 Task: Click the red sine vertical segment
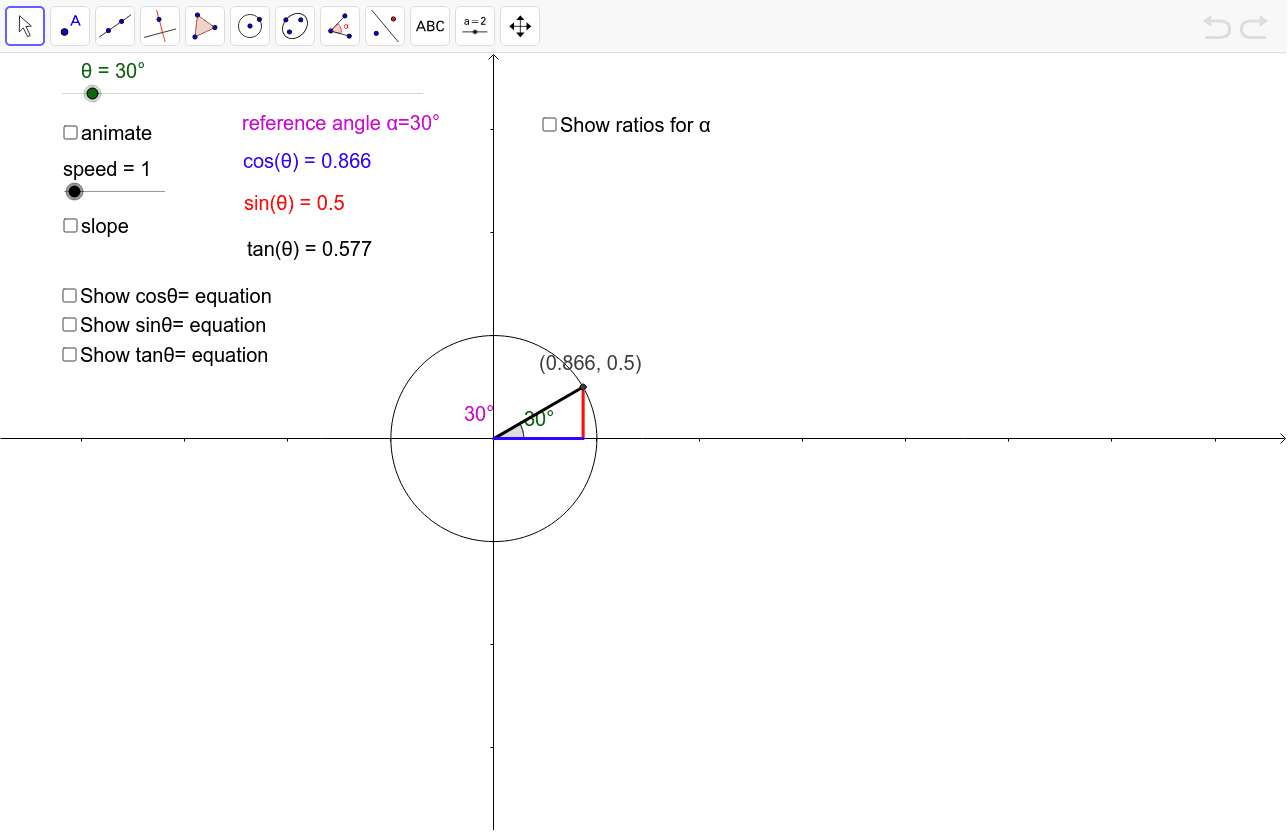[x=583, y=413]
